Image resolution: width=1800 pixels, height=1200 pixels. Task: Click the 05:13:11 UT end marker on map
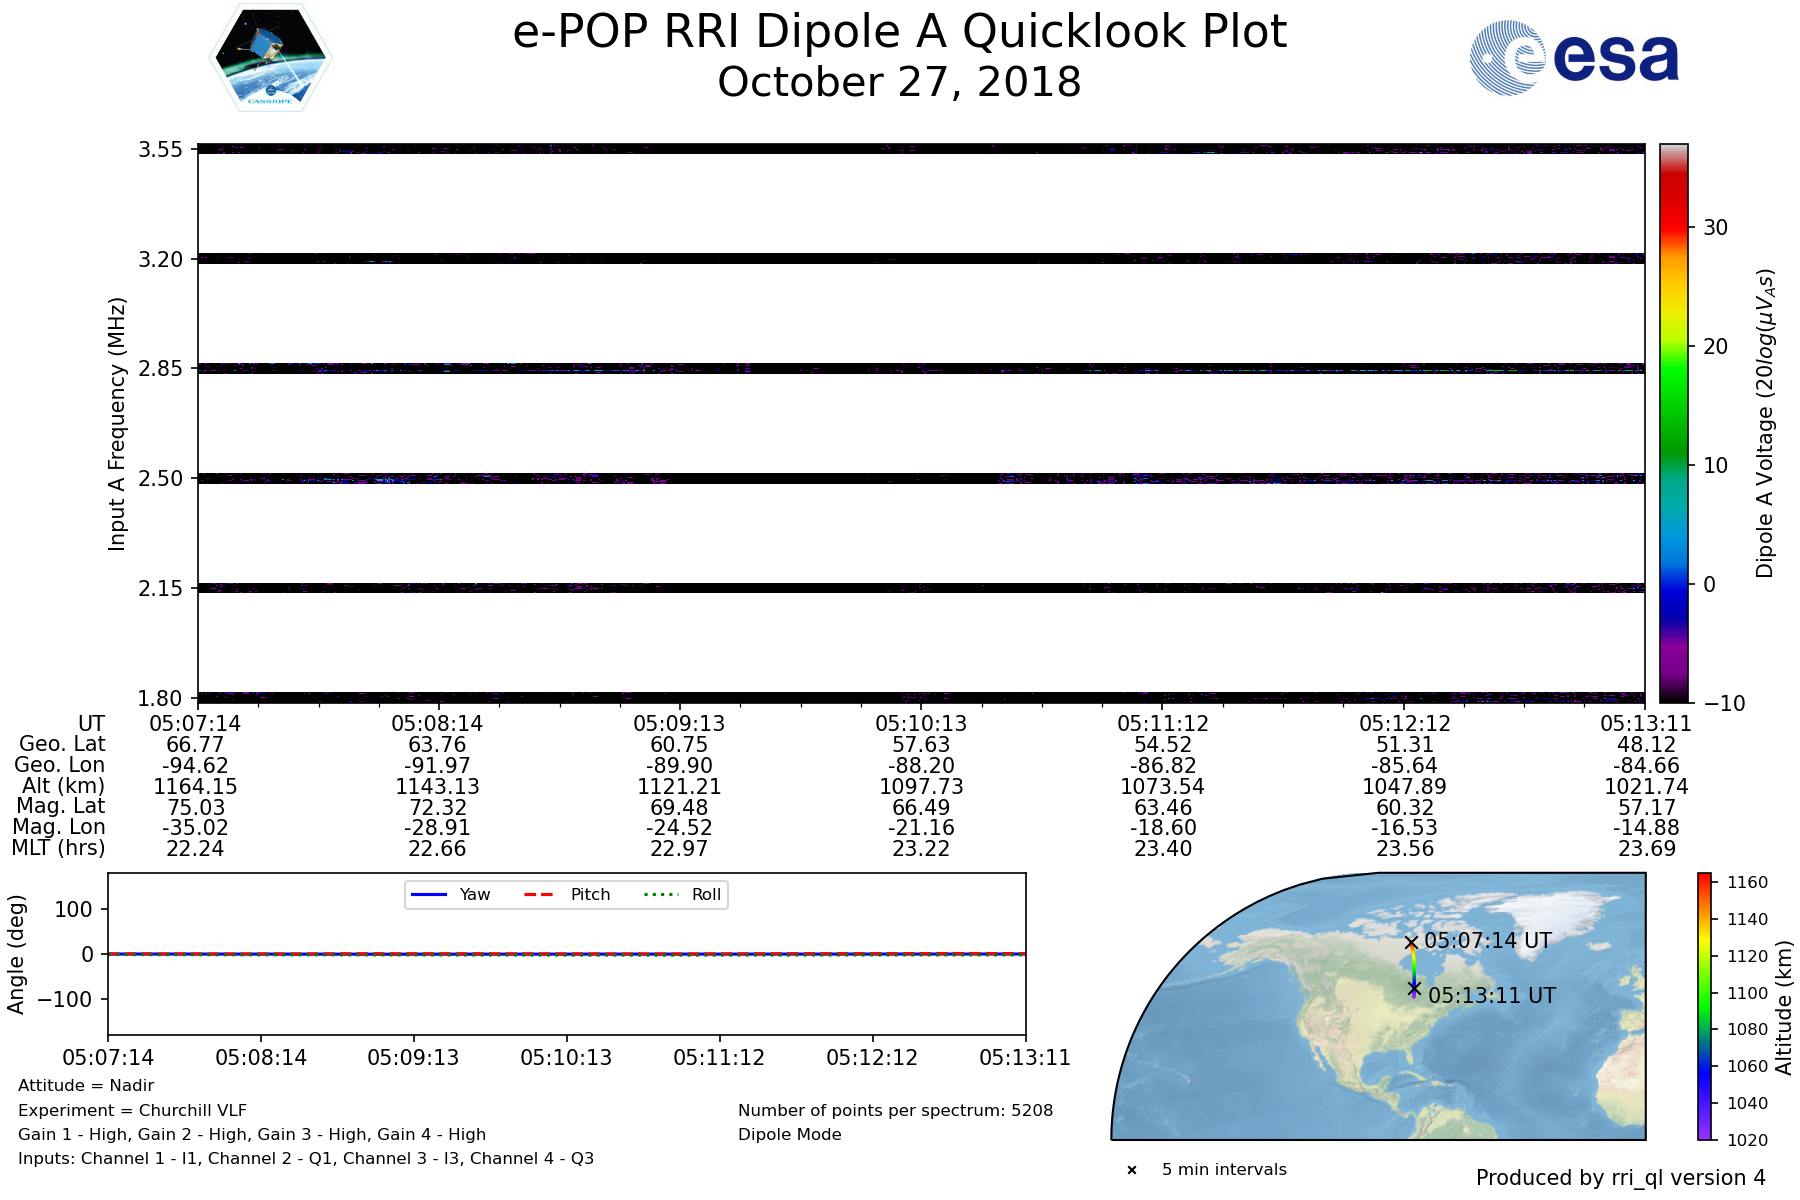(x=1414, y=988)
